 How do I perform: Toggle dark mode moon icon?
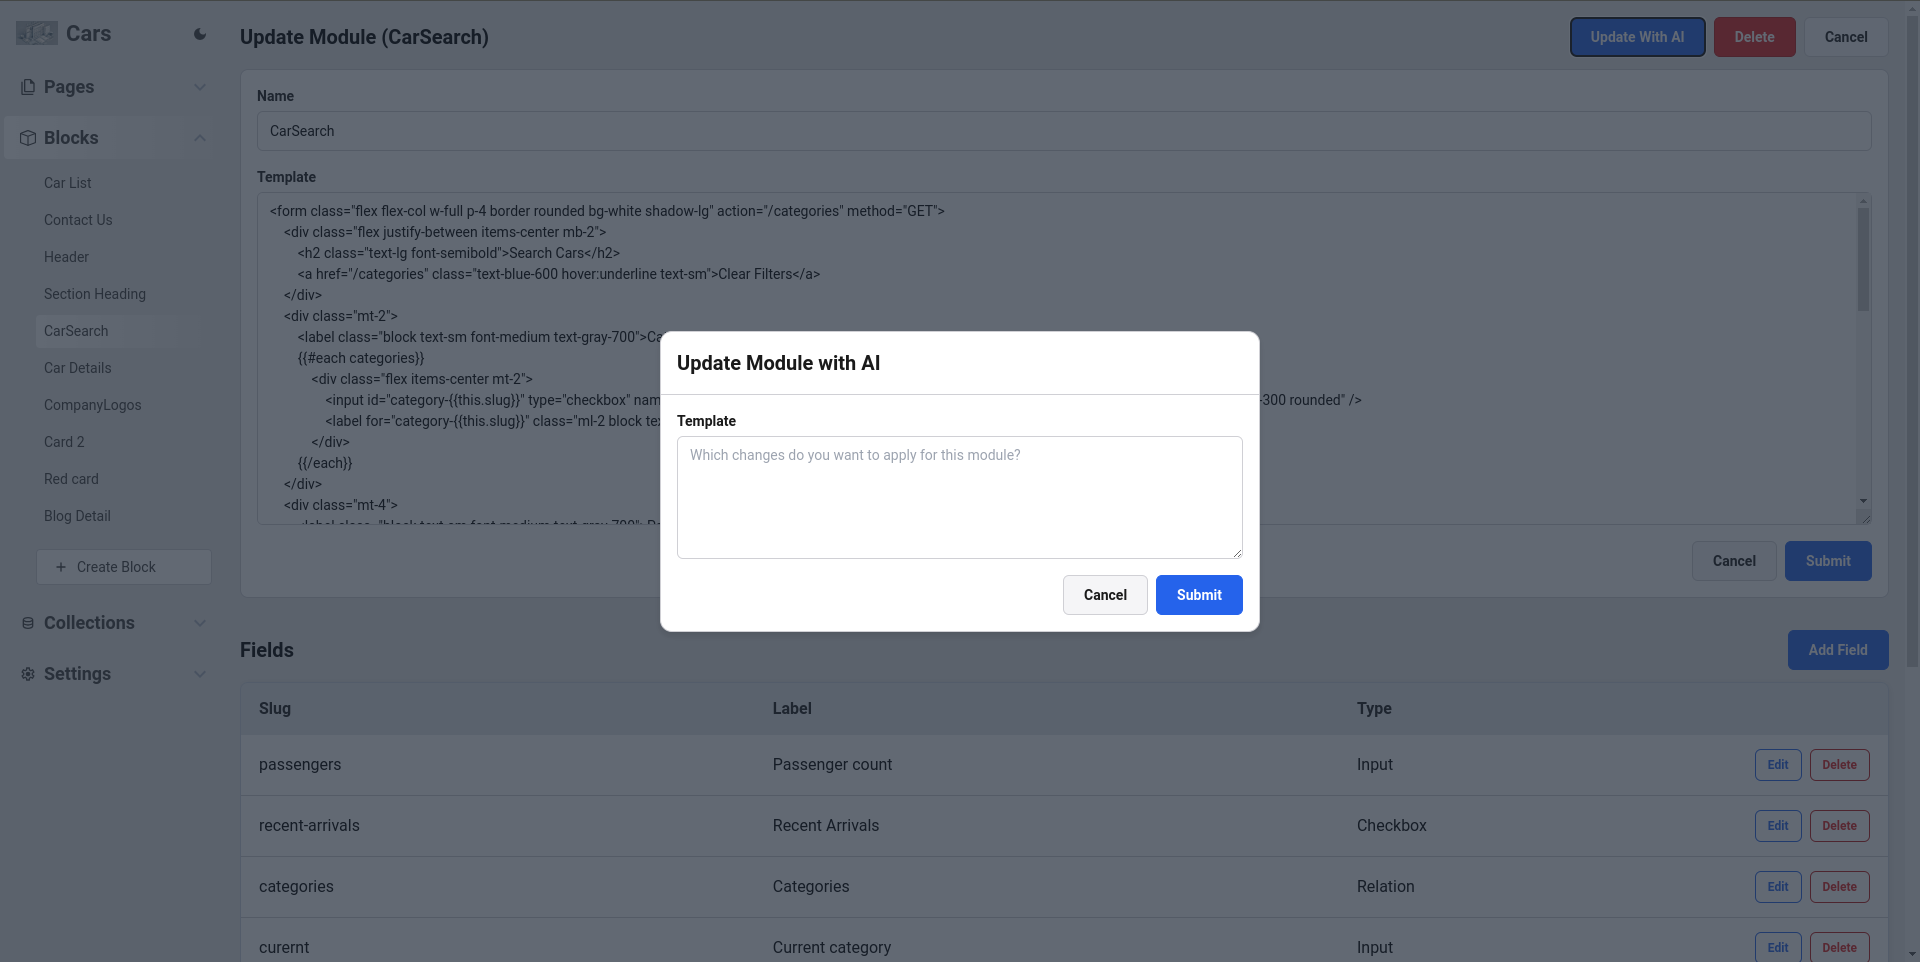click(x=200, y=34)
